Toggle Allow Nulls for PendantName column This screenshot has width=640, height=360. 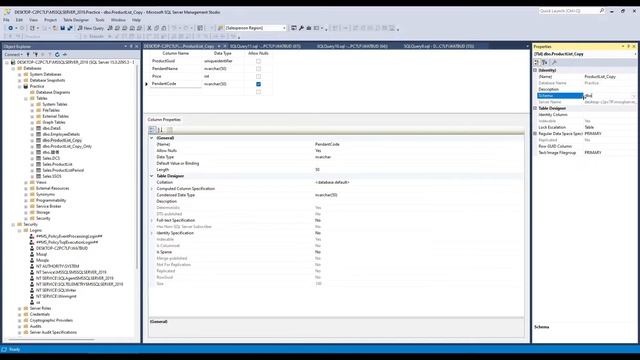(x=258, y=69)
